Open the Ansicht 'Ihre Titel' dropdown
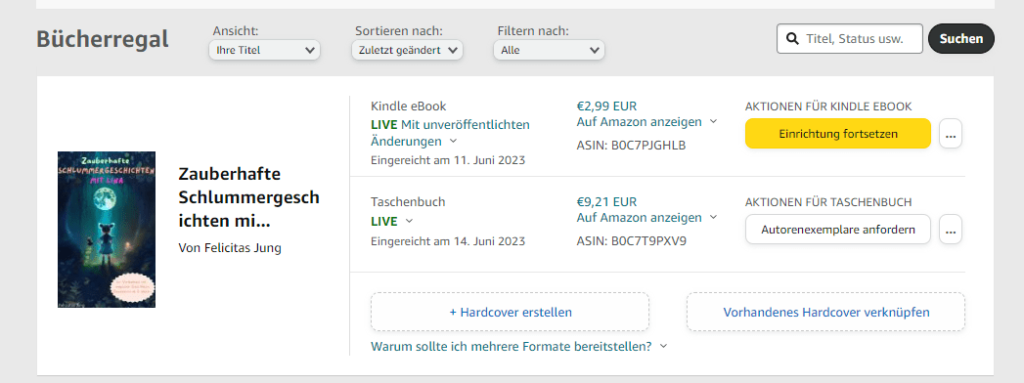This screenshot has width=1024, height=383. pos(264,50)
